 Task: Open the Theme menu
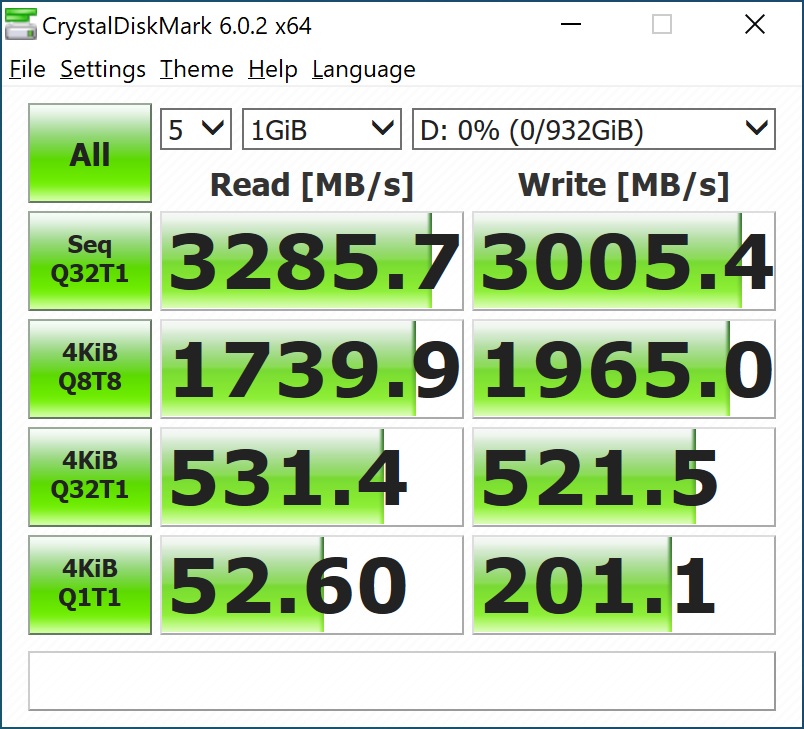click(196, 69)
